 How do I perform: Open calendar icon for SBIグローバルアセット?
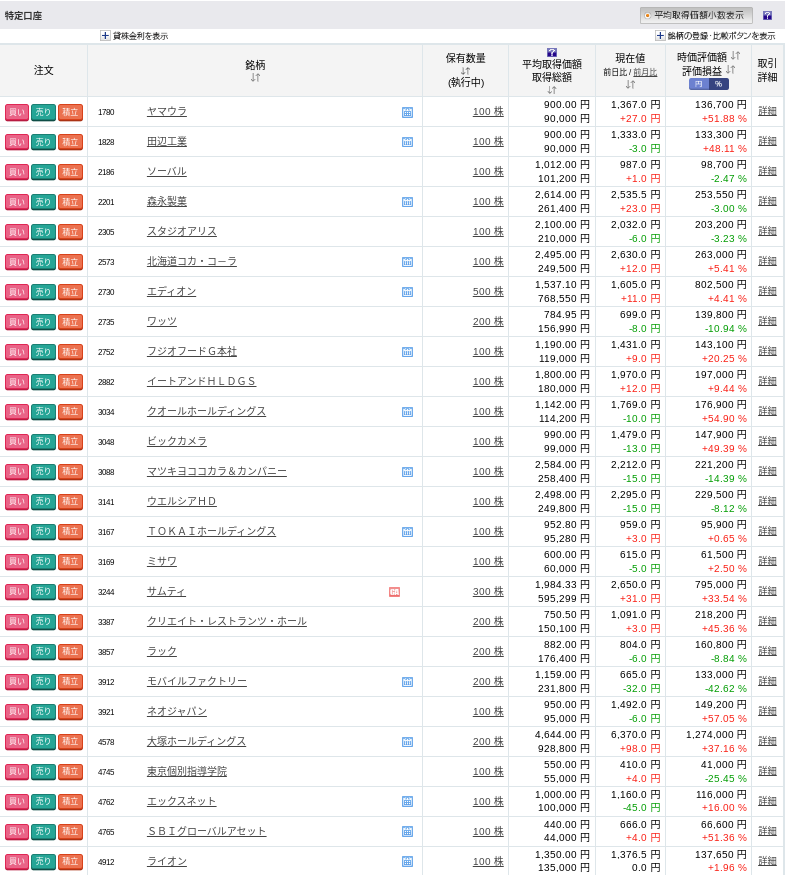click(x=408, y=831)
